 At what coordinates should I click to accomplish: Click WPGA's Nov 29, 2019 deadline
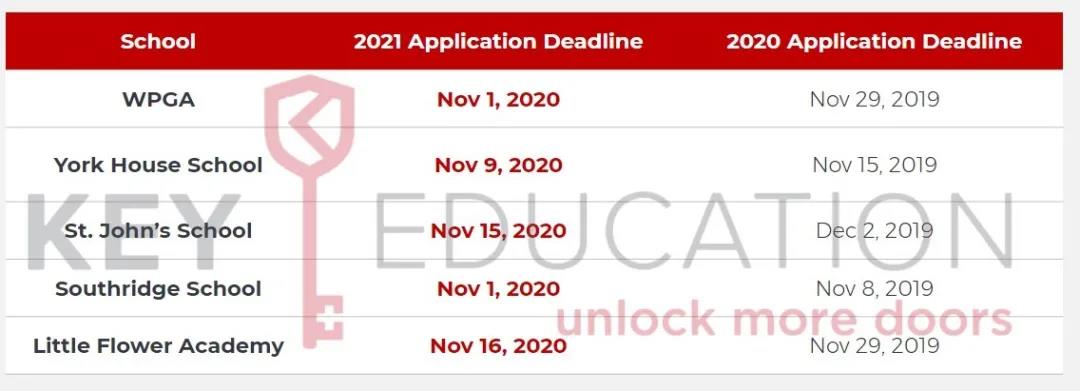(x=875, y=100)
